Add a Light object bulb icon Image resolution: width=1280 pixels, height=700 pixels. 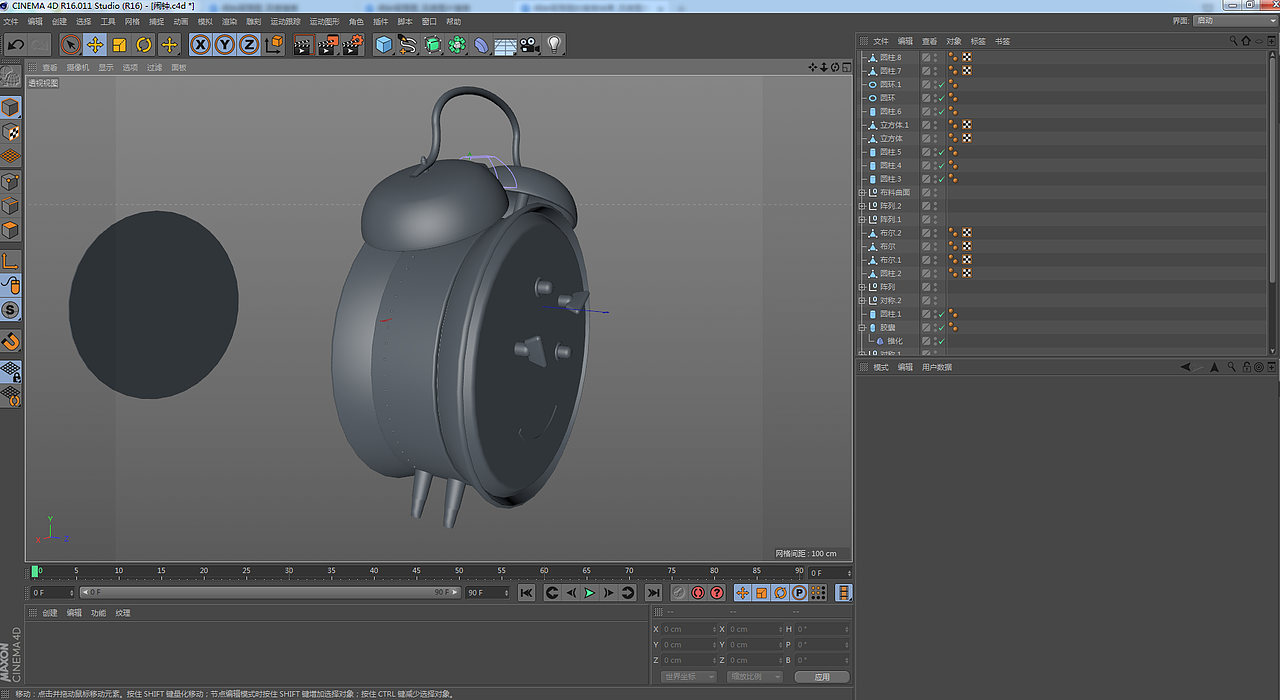(554, 44)
